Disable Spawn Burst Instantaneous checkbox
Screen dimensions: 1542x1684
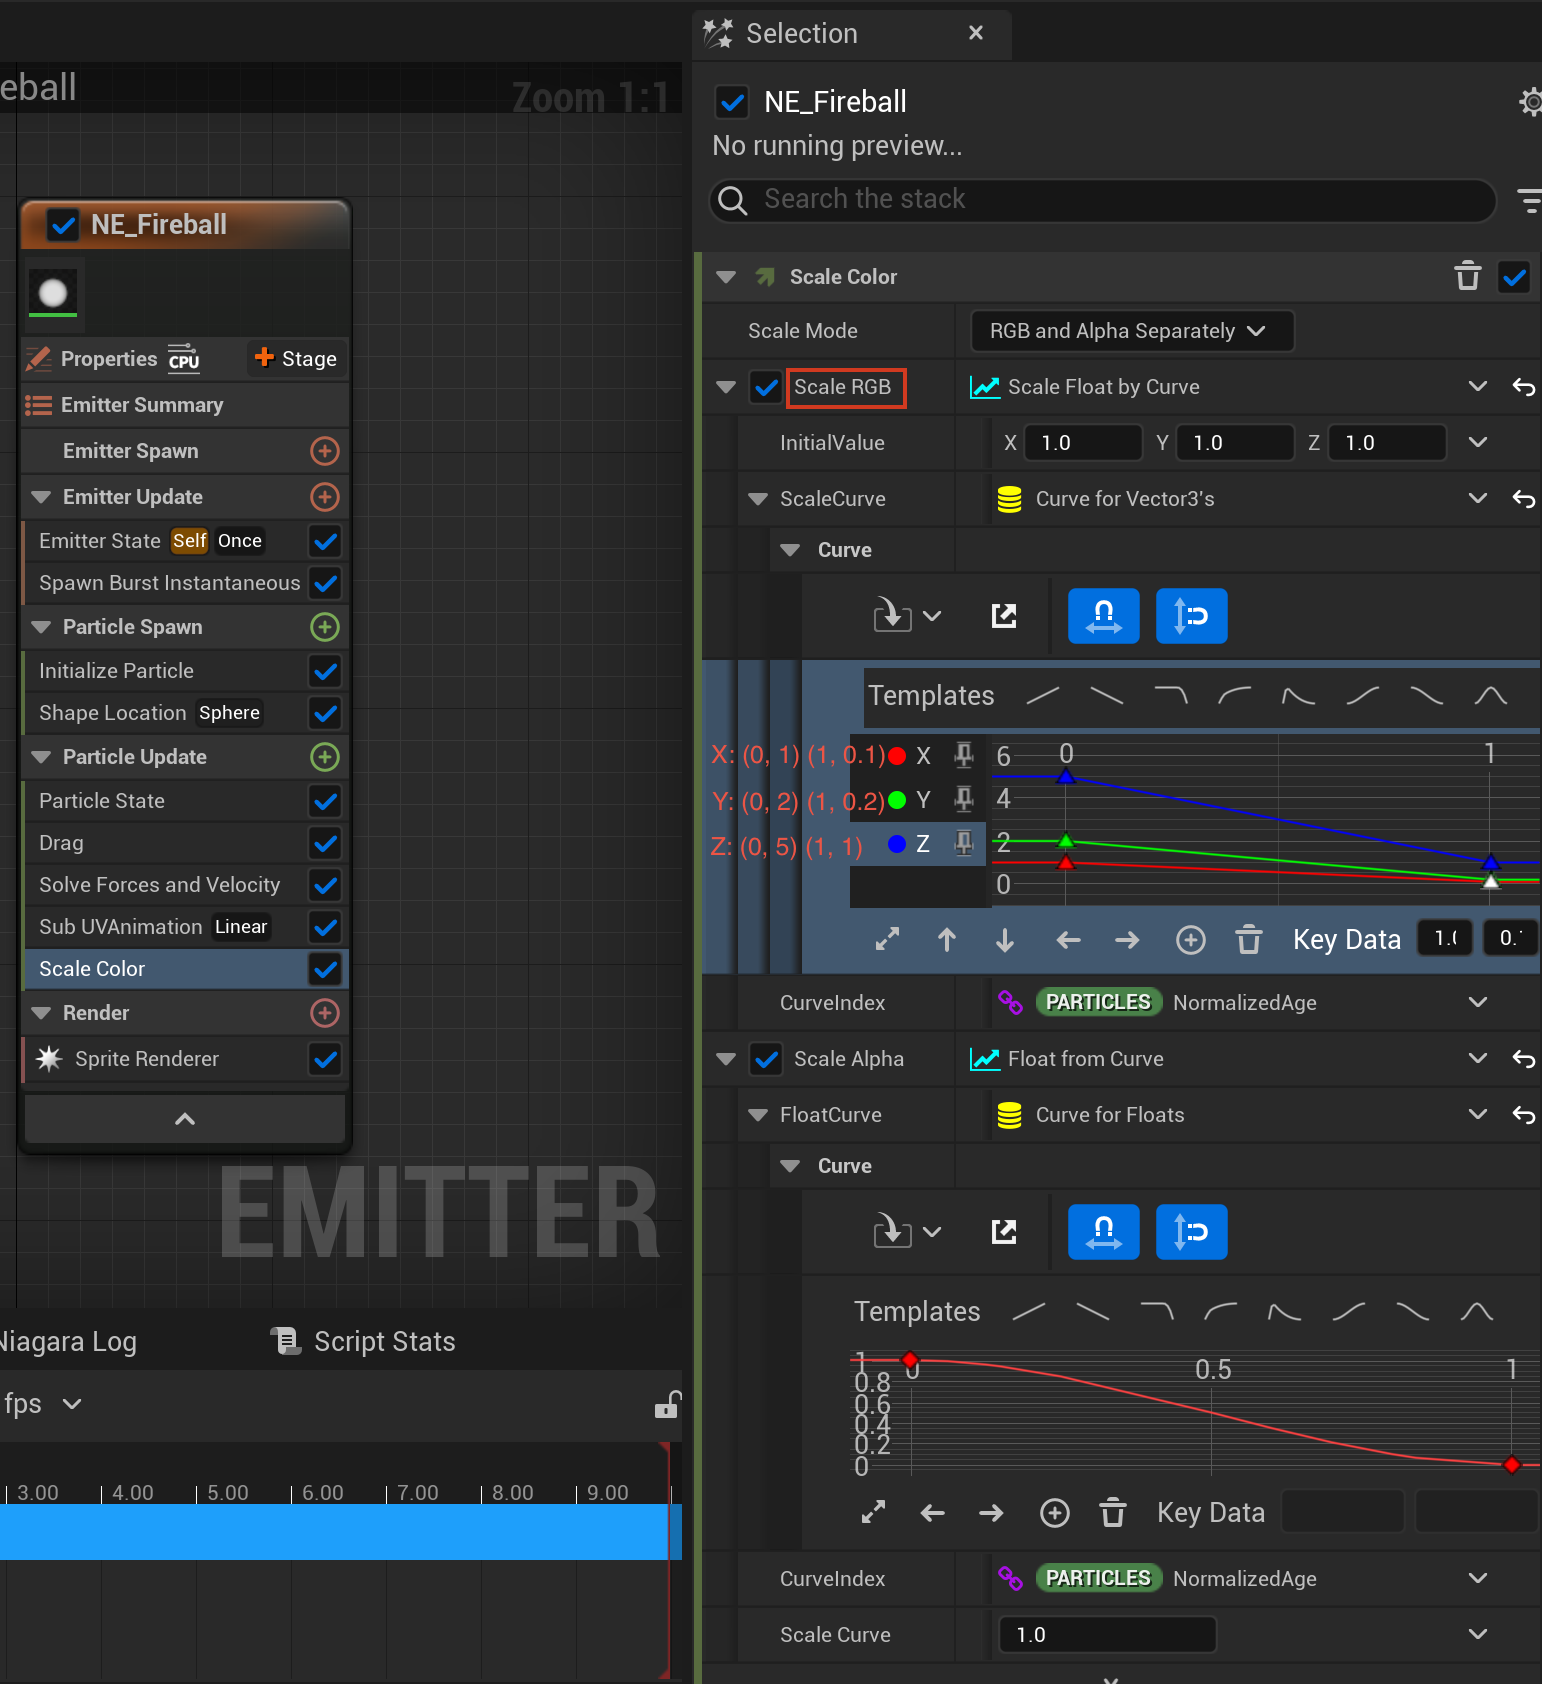(x=325, y=583)
